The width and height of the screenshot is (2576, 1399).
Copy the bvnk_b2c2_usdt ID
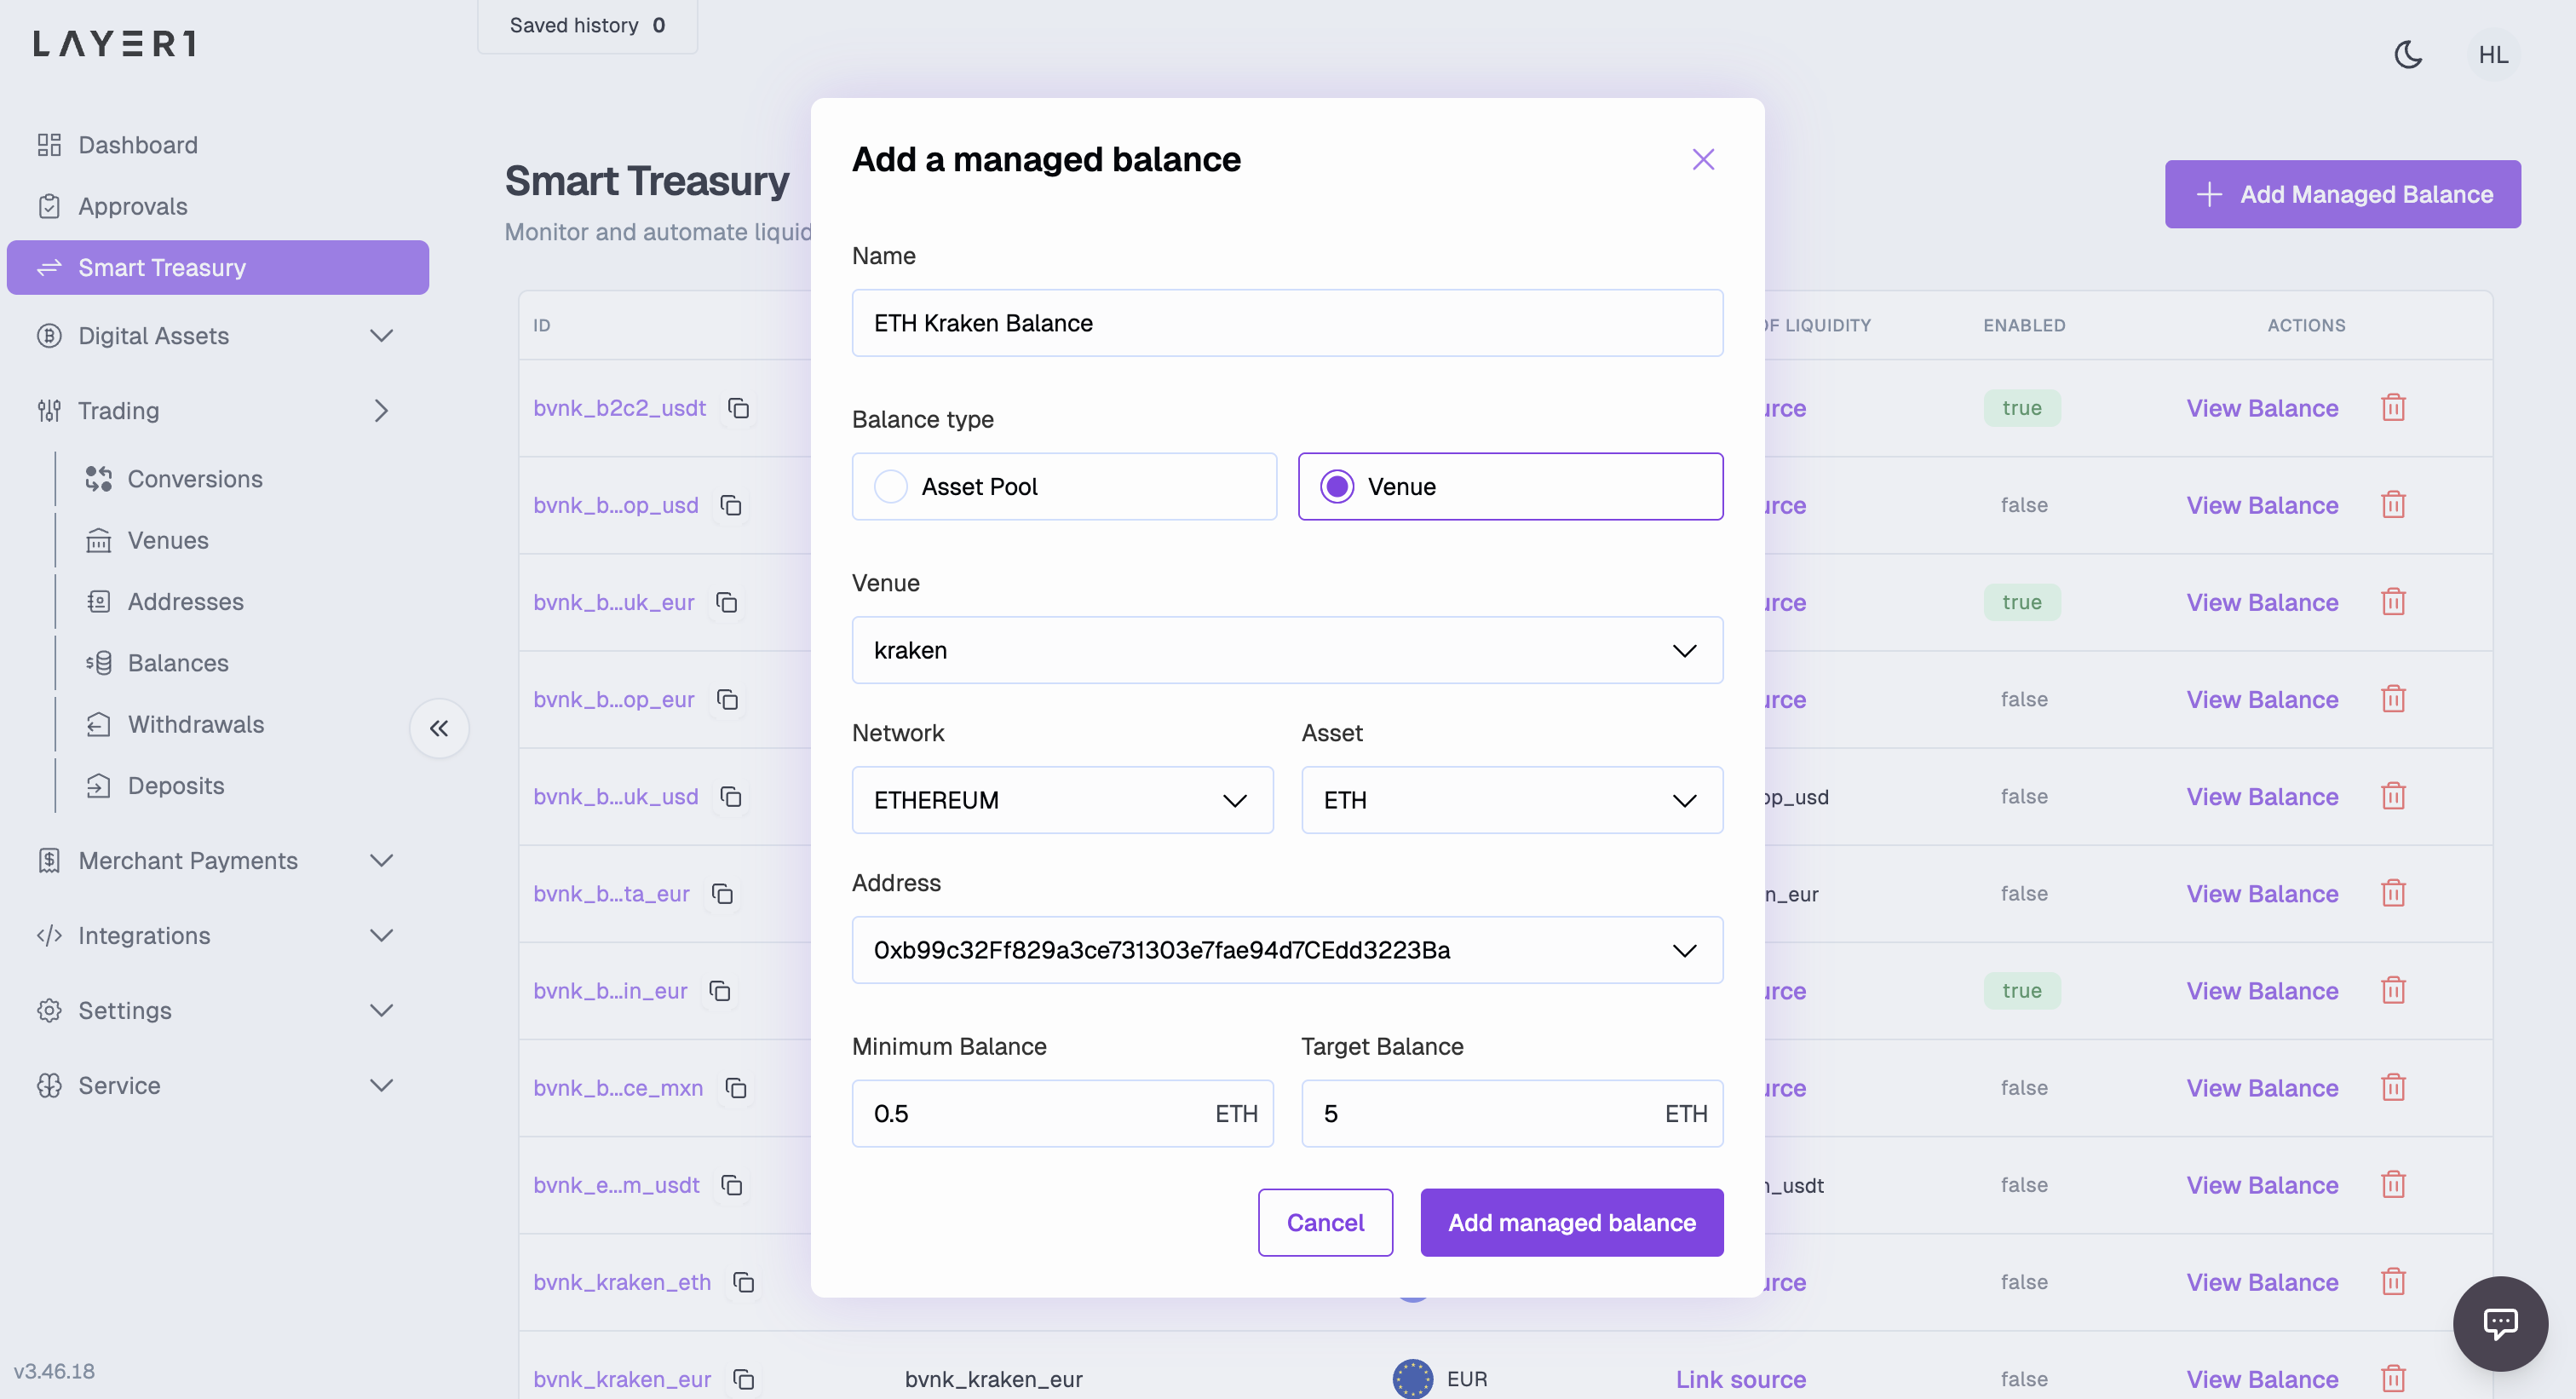tap(739, 408)
